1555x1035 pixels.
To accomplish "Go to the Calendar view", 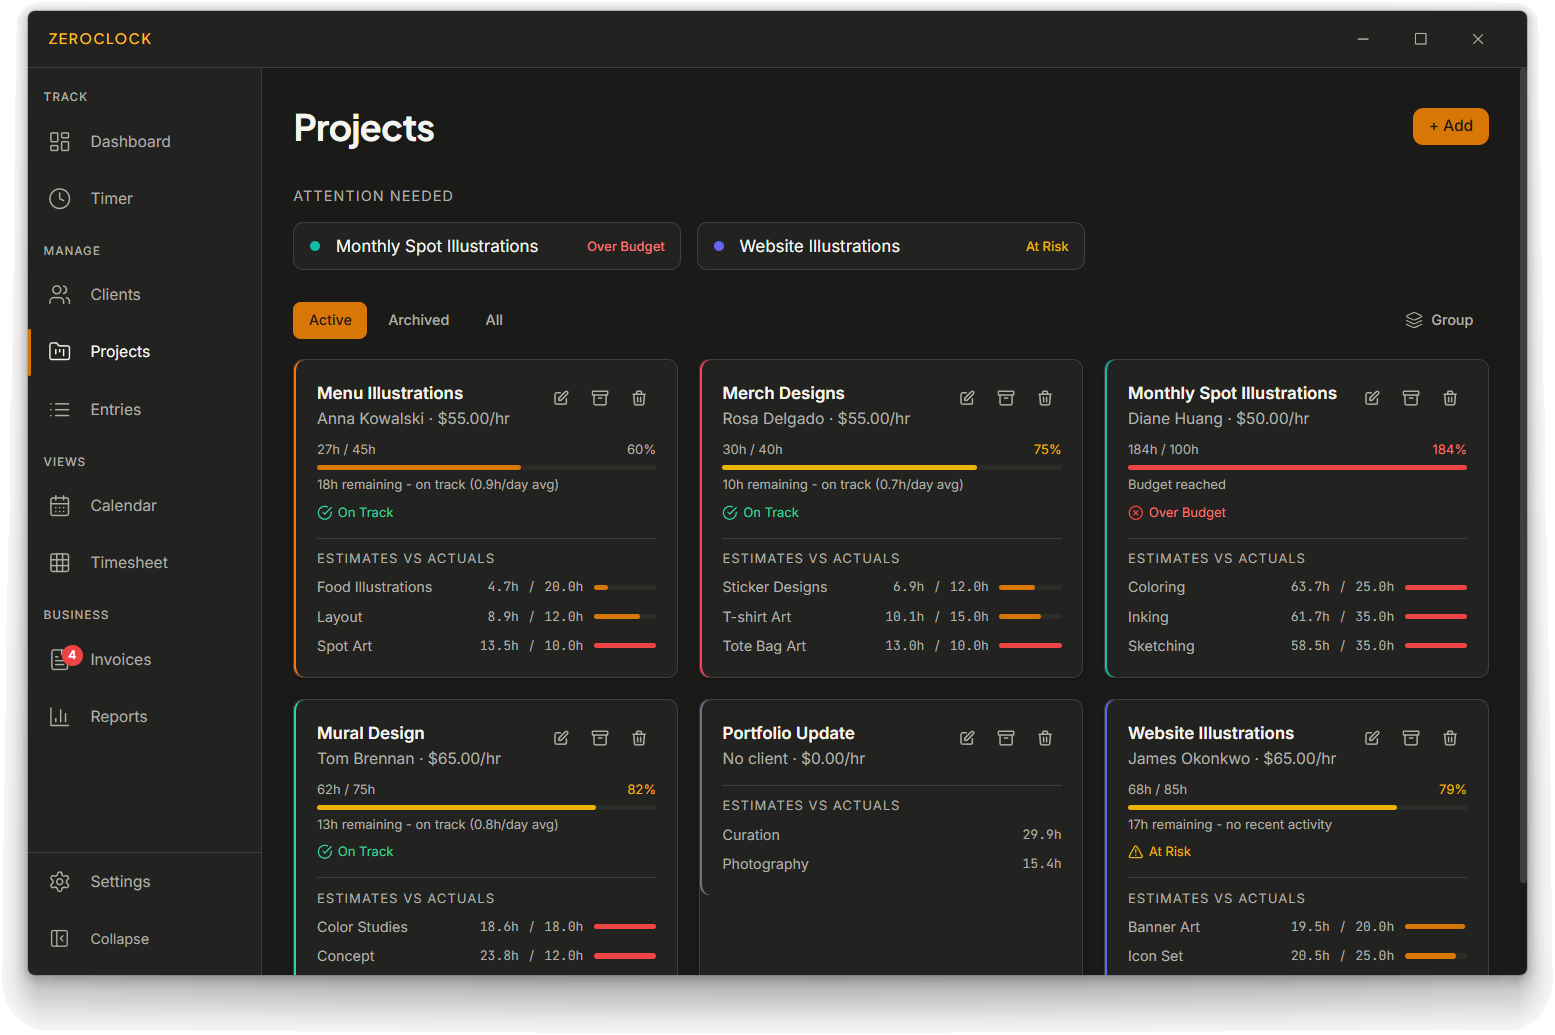I will click(x=123, y=506).
